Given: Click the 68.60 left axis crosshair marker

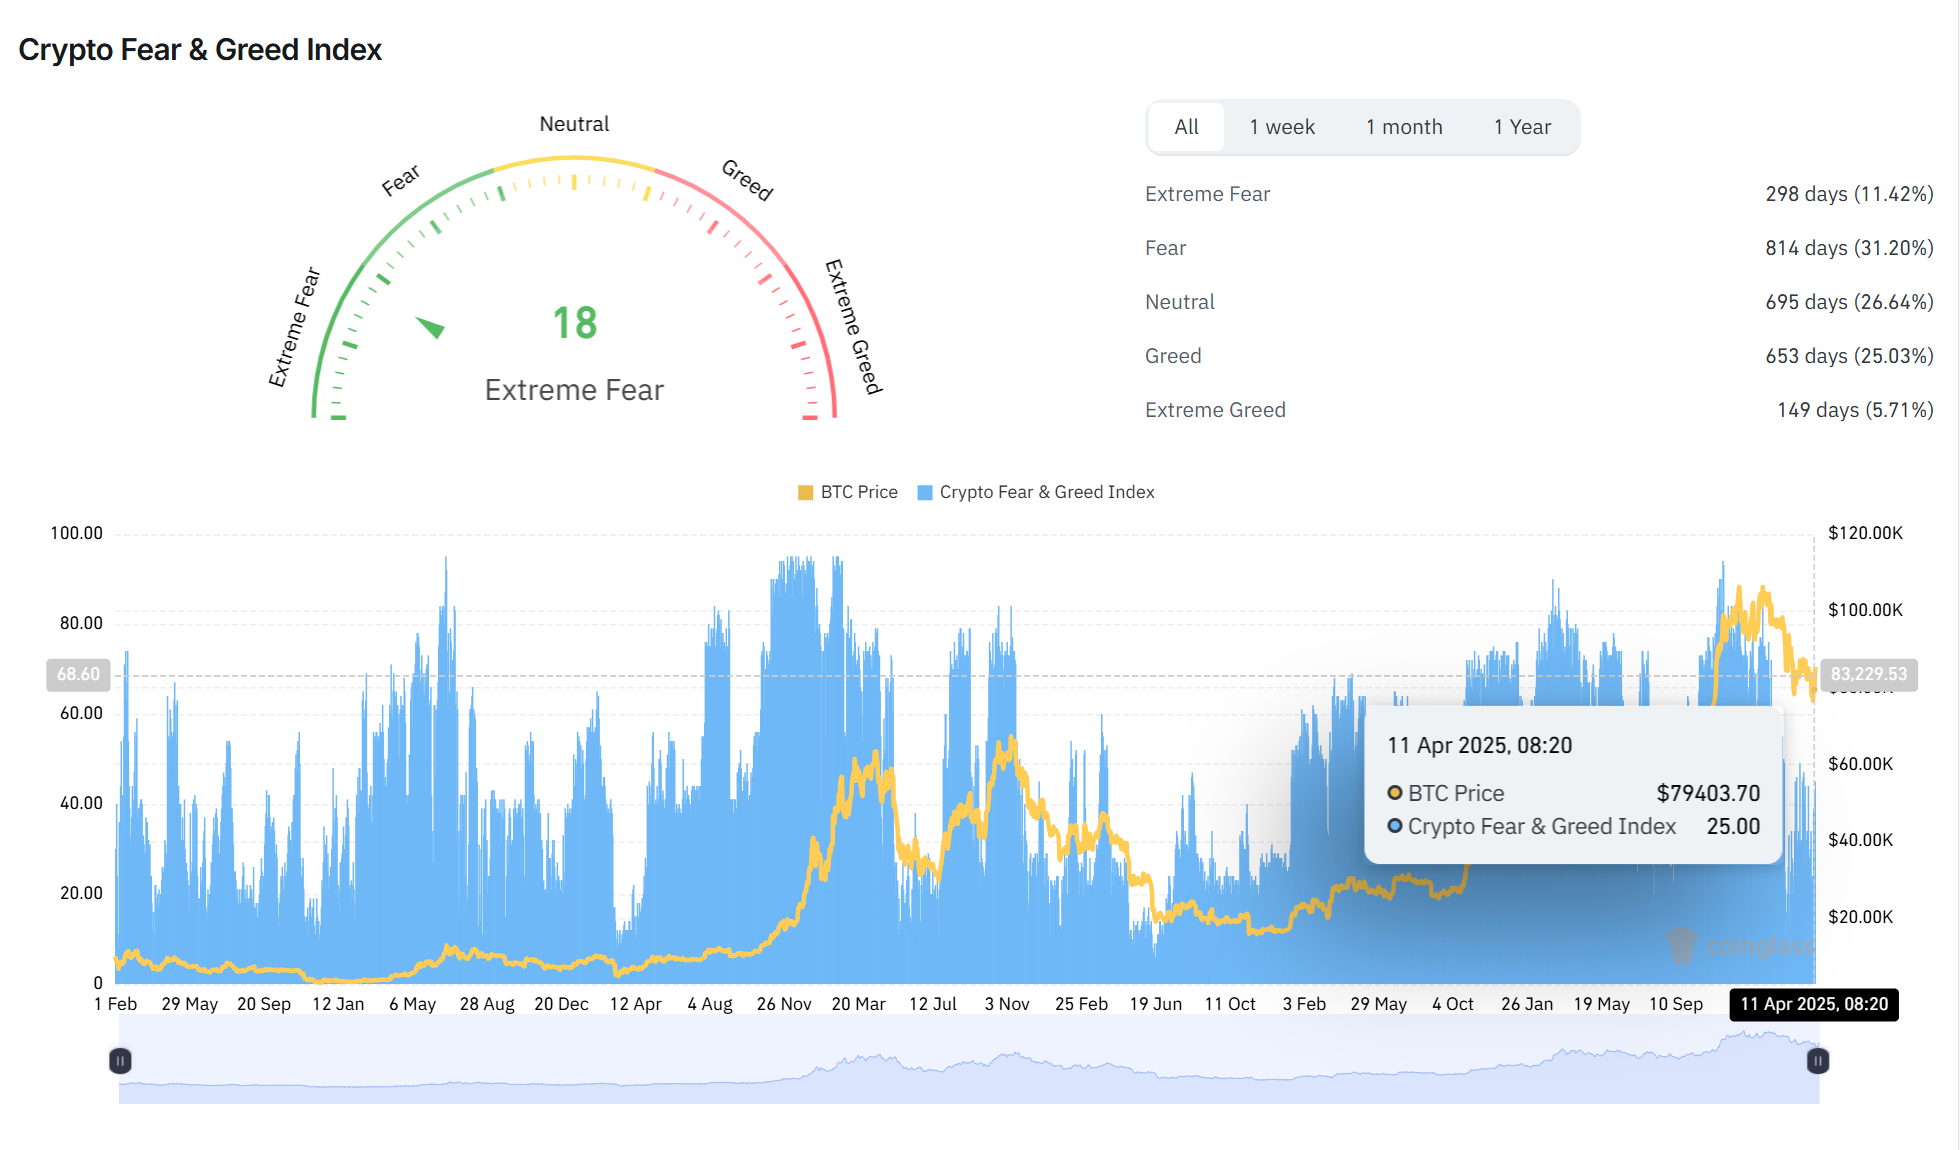Looking at the screenshot, I should coord(78,675).
